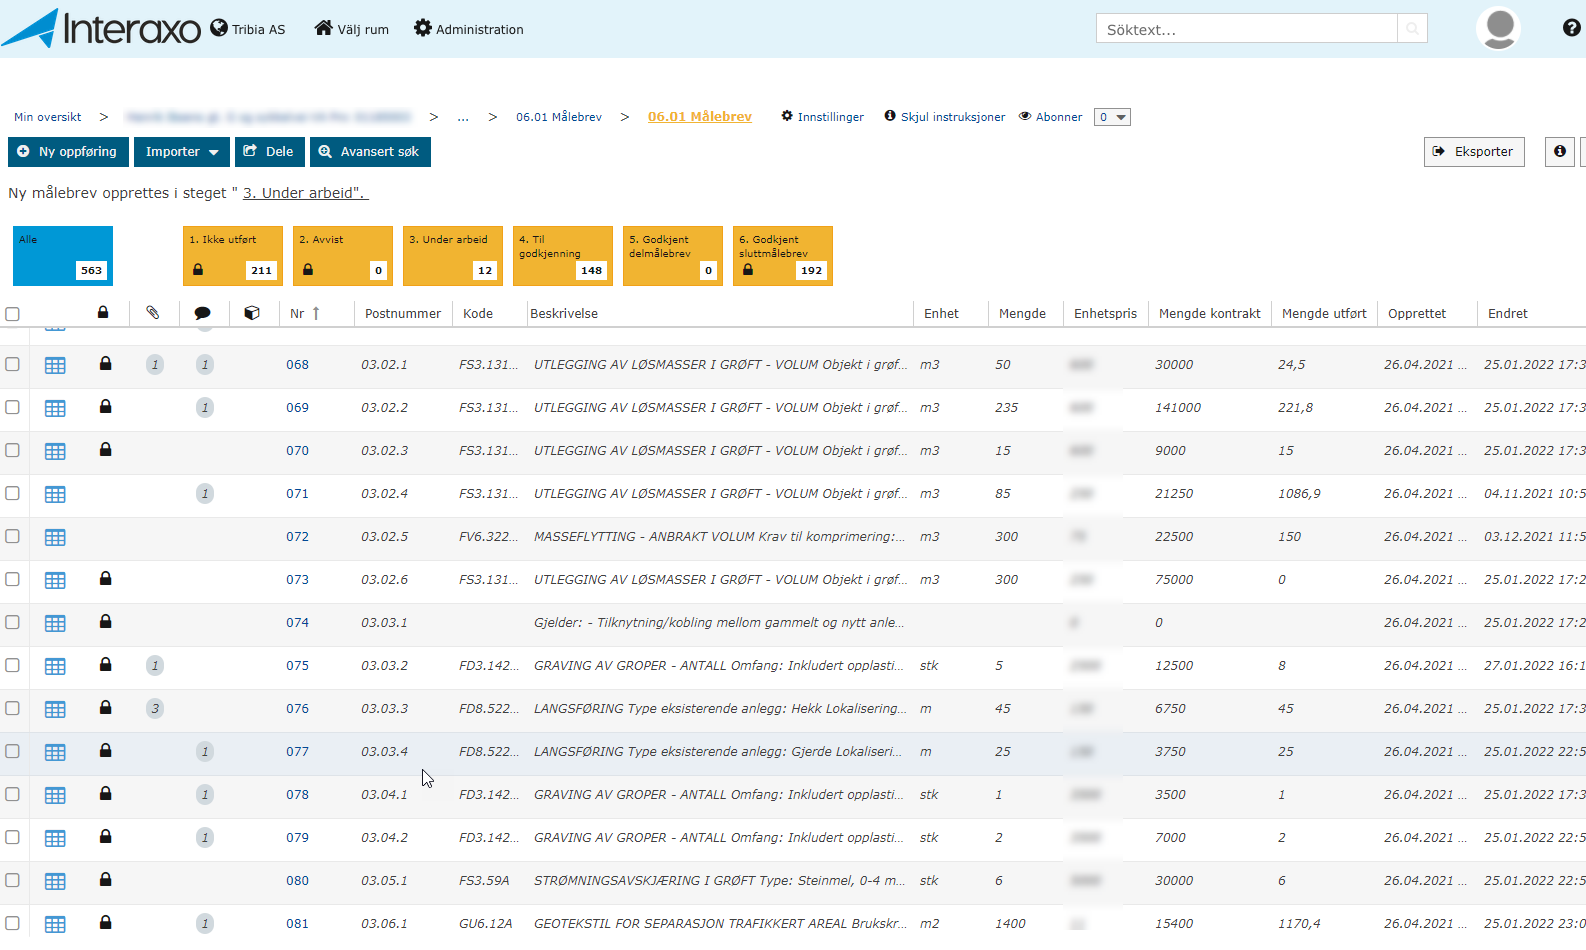Click attachment badge on row 076
This screenshot has width=1586, height=950.
(154, 709)
